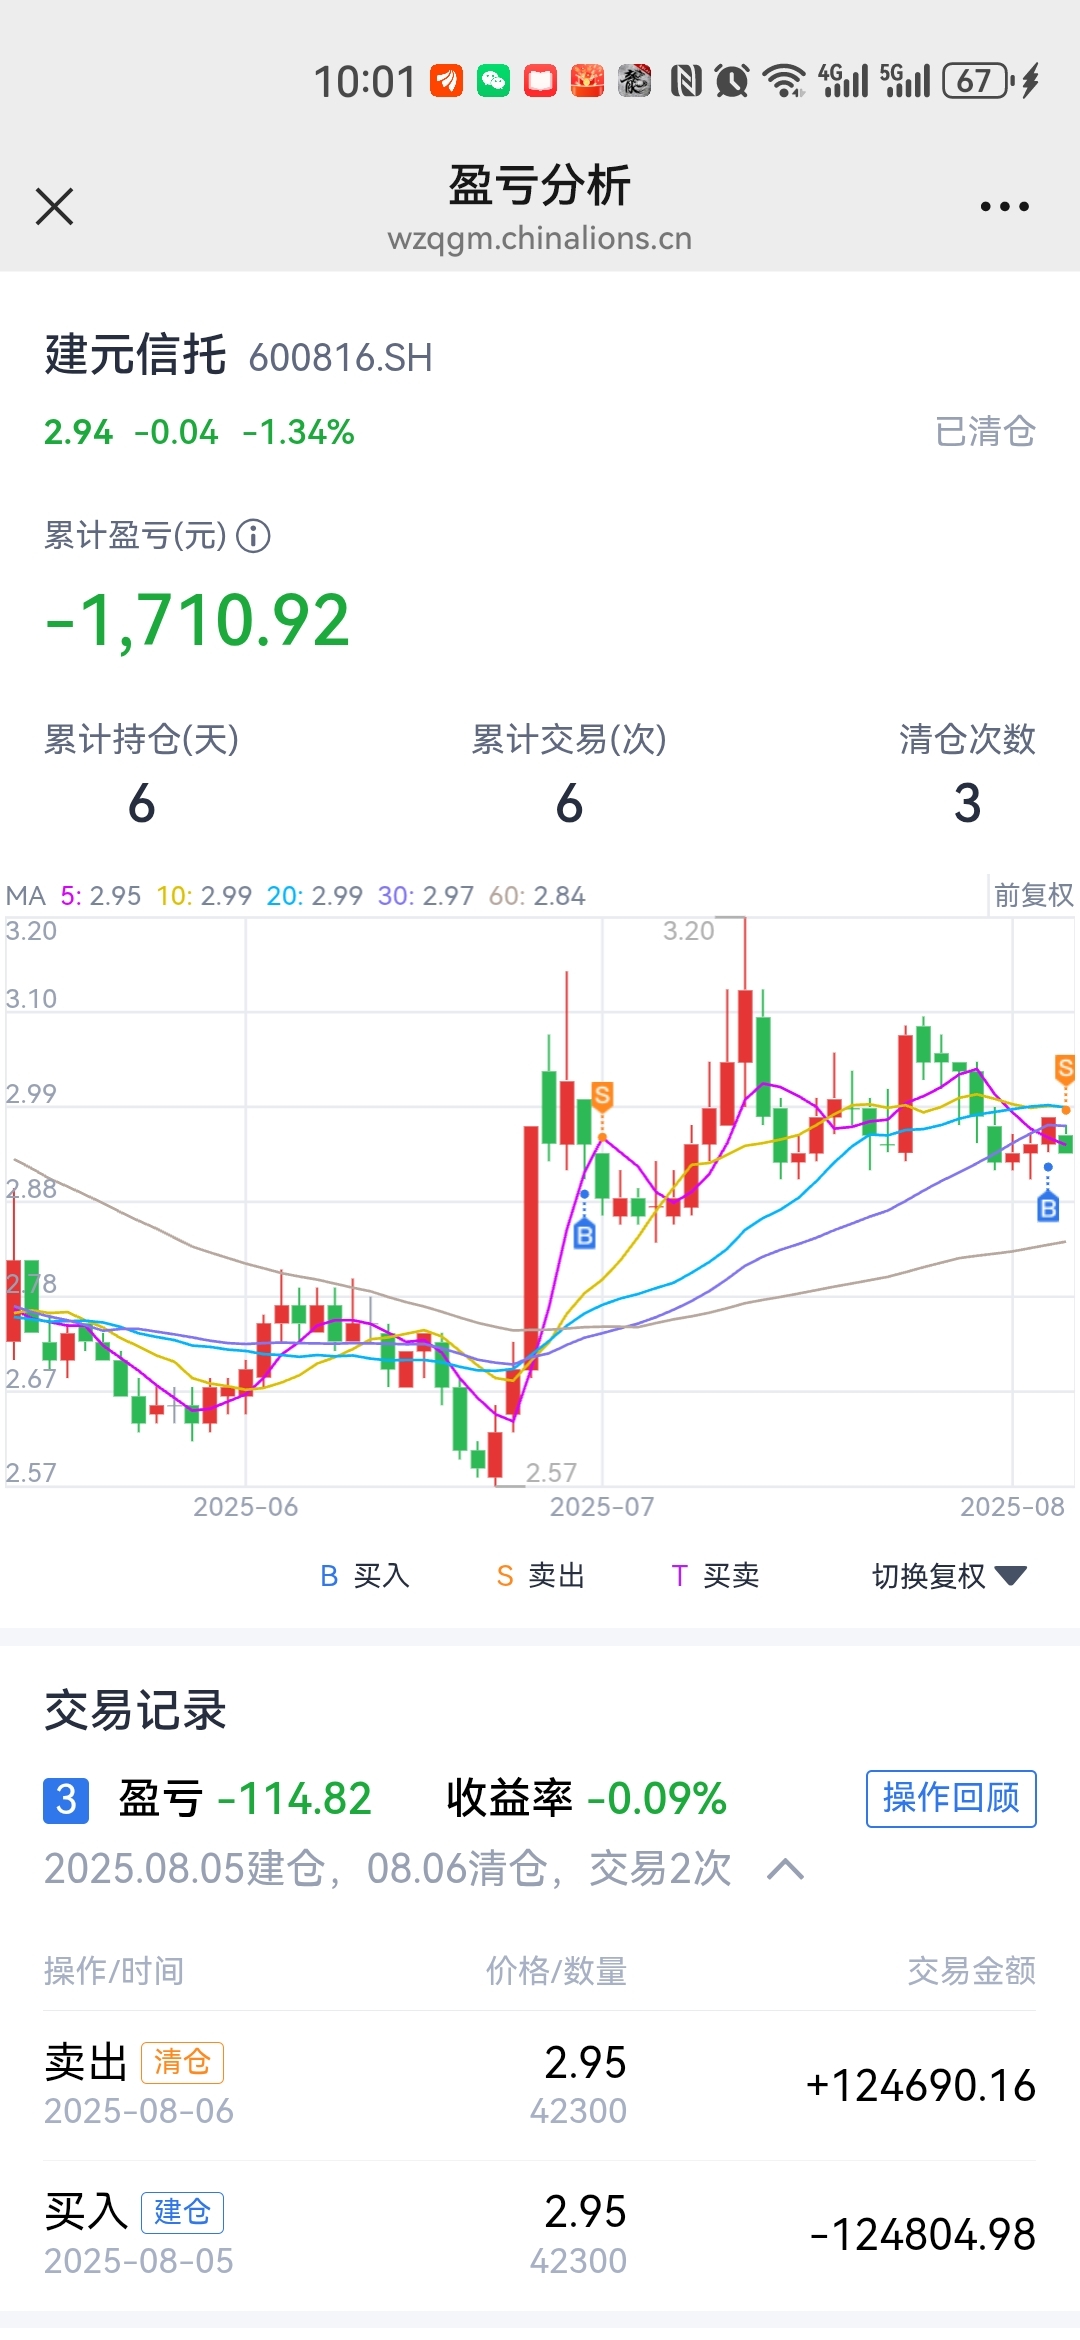1080x2340 pixels.
Task: Toggle B 买入 legend marker visibility
Action: [364, 1576]
